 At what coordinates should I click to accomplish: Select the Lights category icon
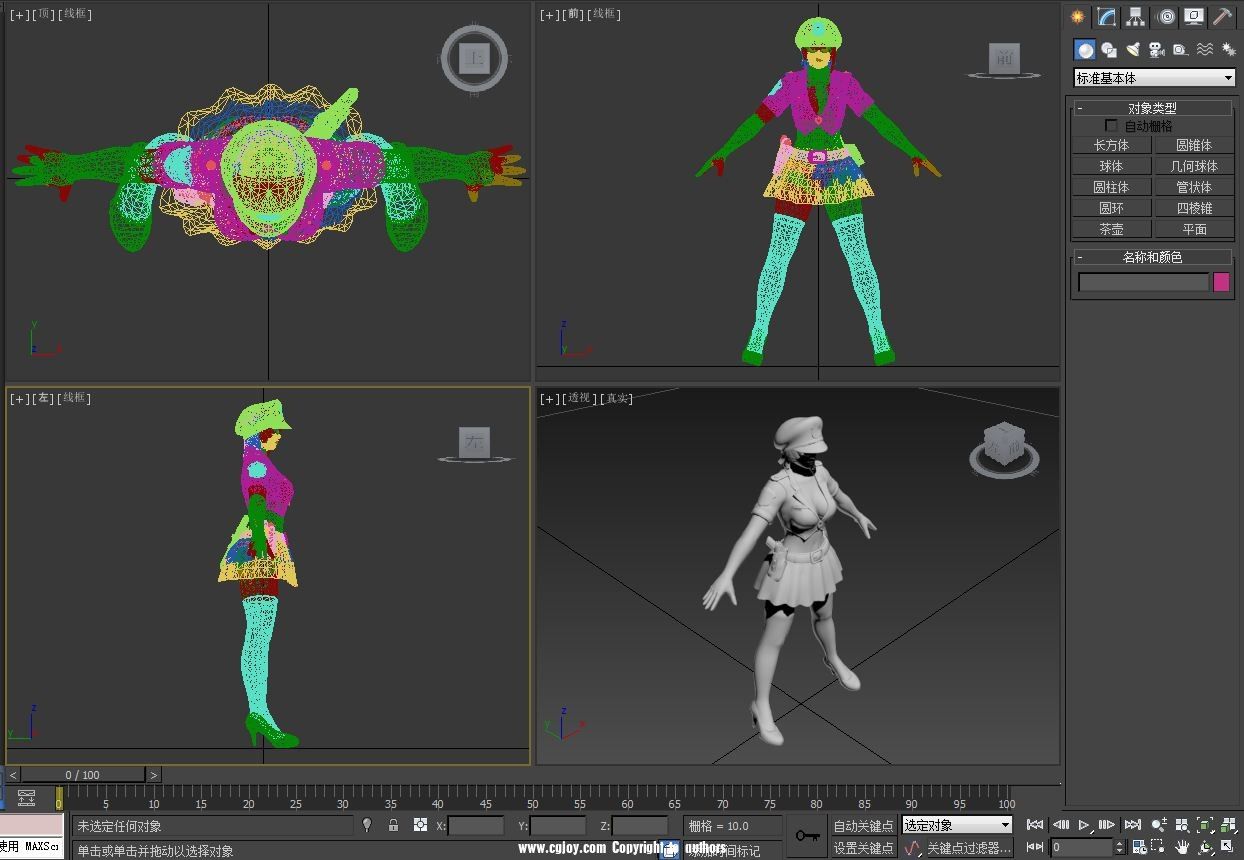1133,49
